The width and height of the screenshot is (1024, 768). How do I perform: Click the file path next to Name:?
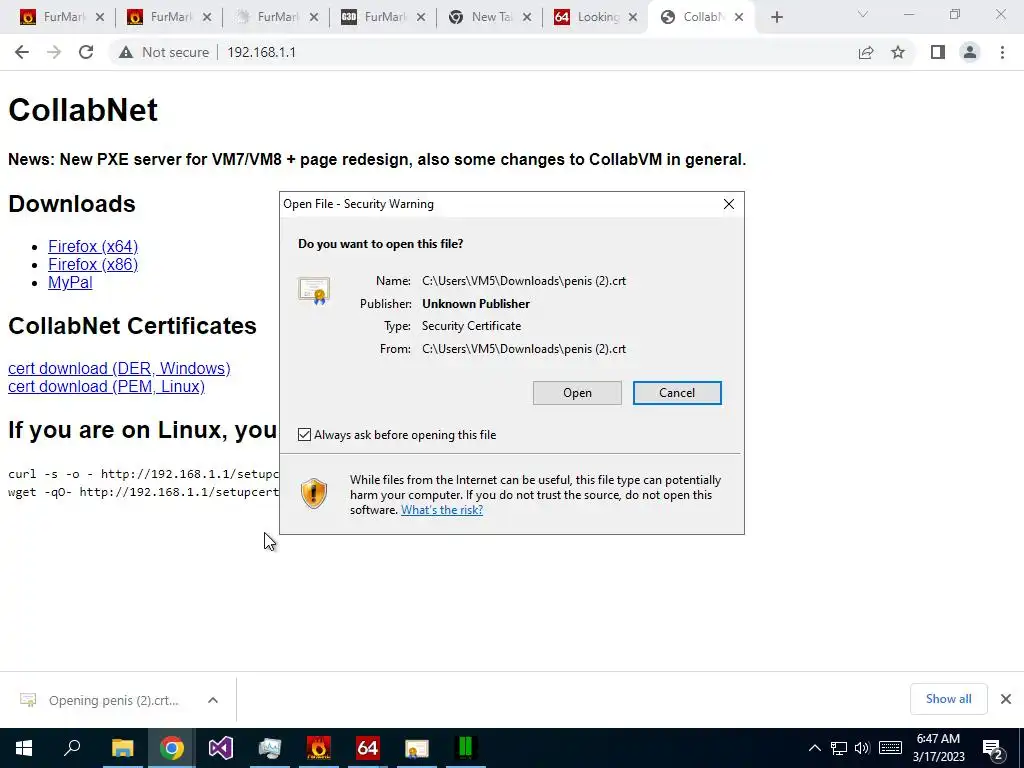[524, 281]
